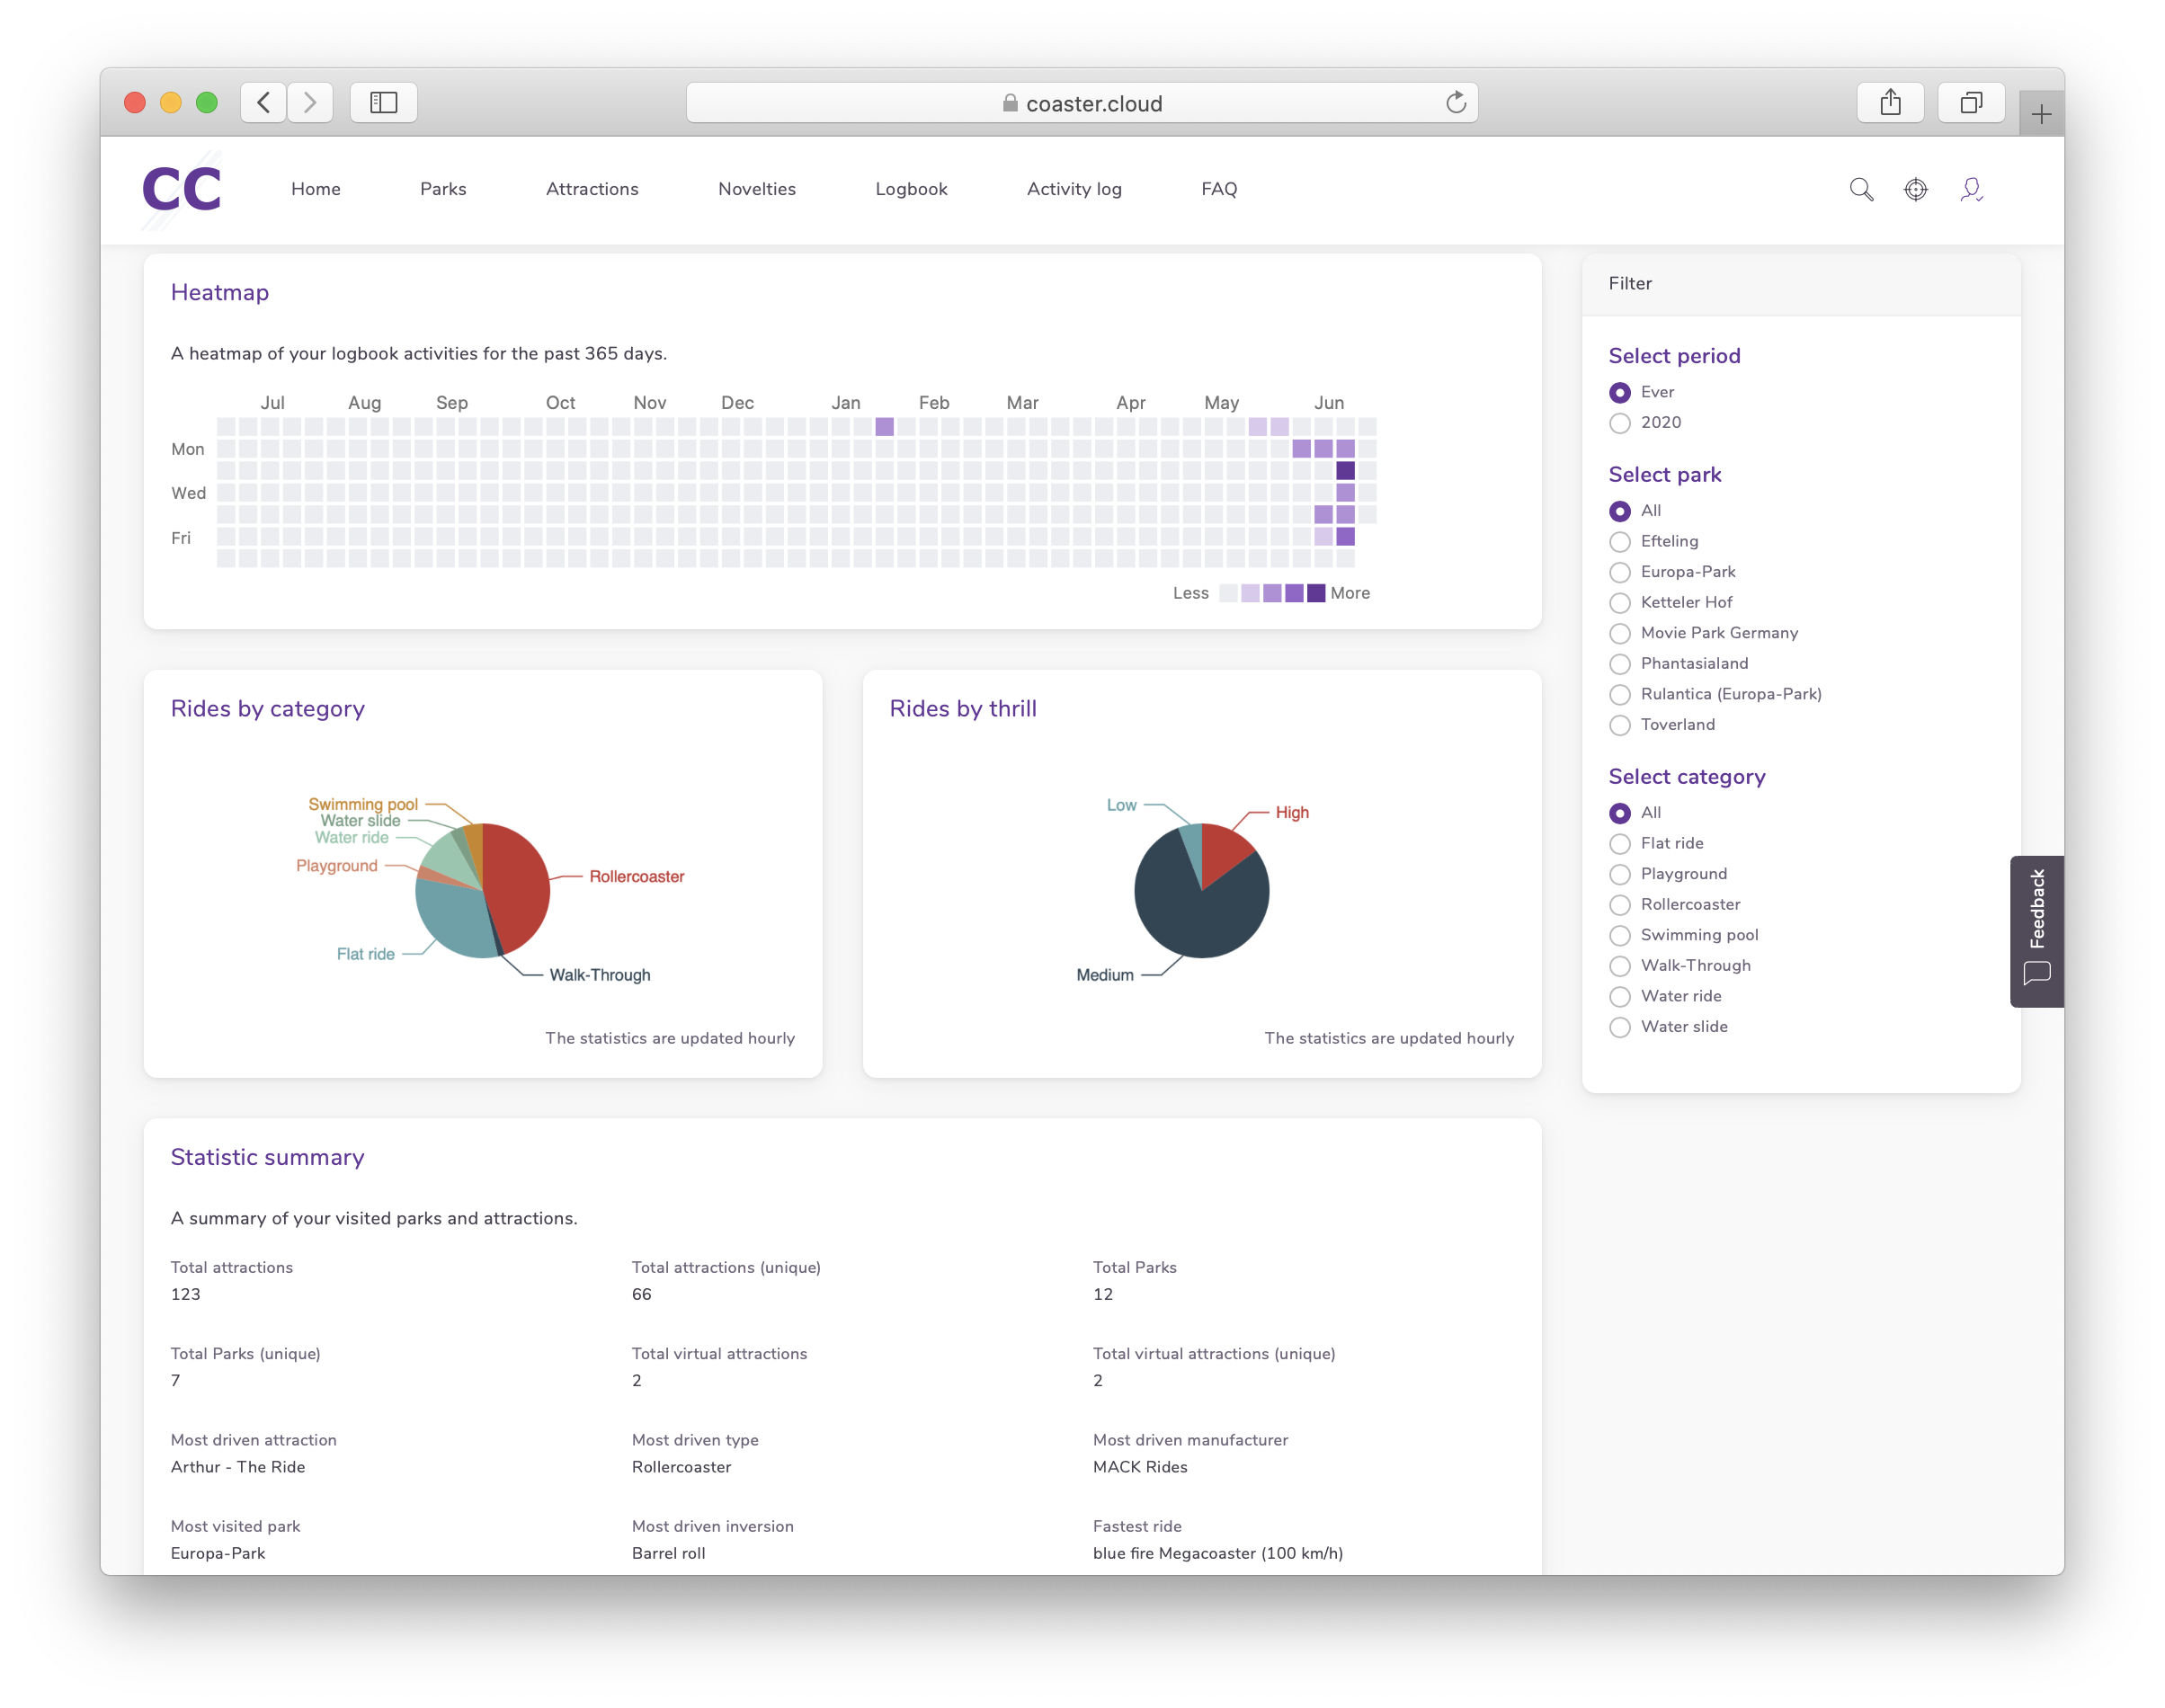Click the coaster.cloud address bar
Screen dimensions: 2165x1708
(1082, 103)
